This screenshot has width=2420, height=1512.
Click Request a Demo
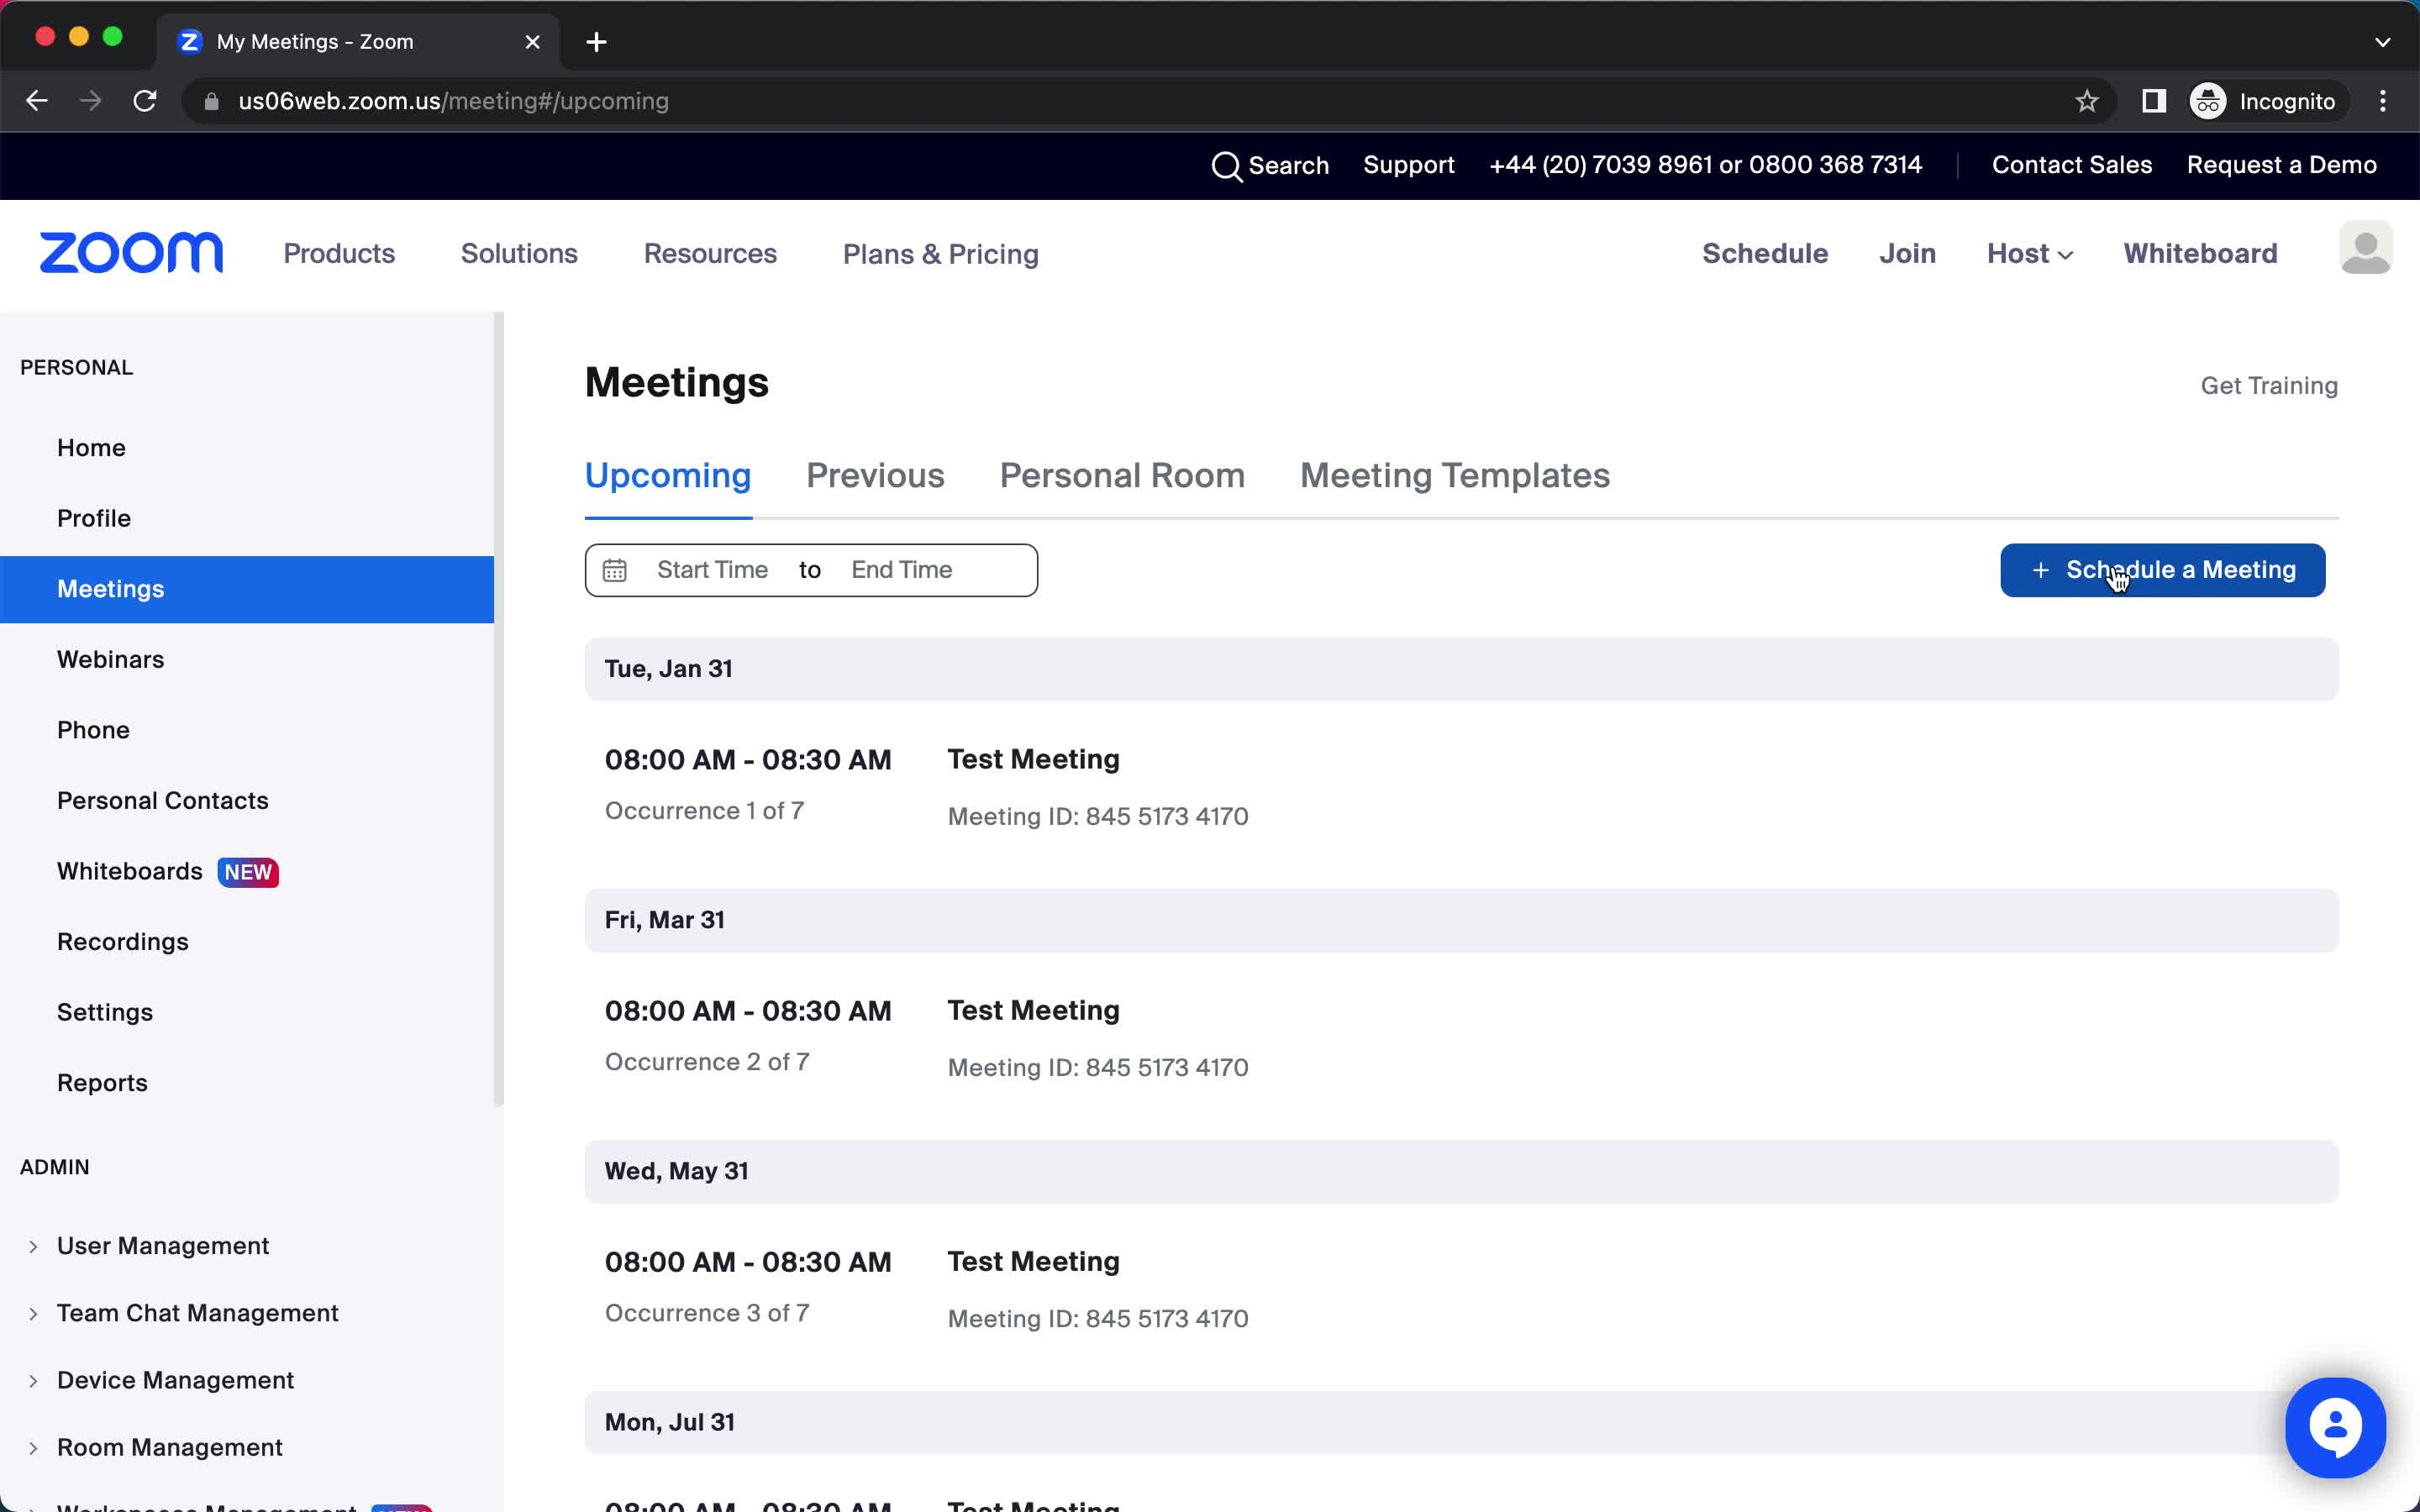pos(2281,165)
